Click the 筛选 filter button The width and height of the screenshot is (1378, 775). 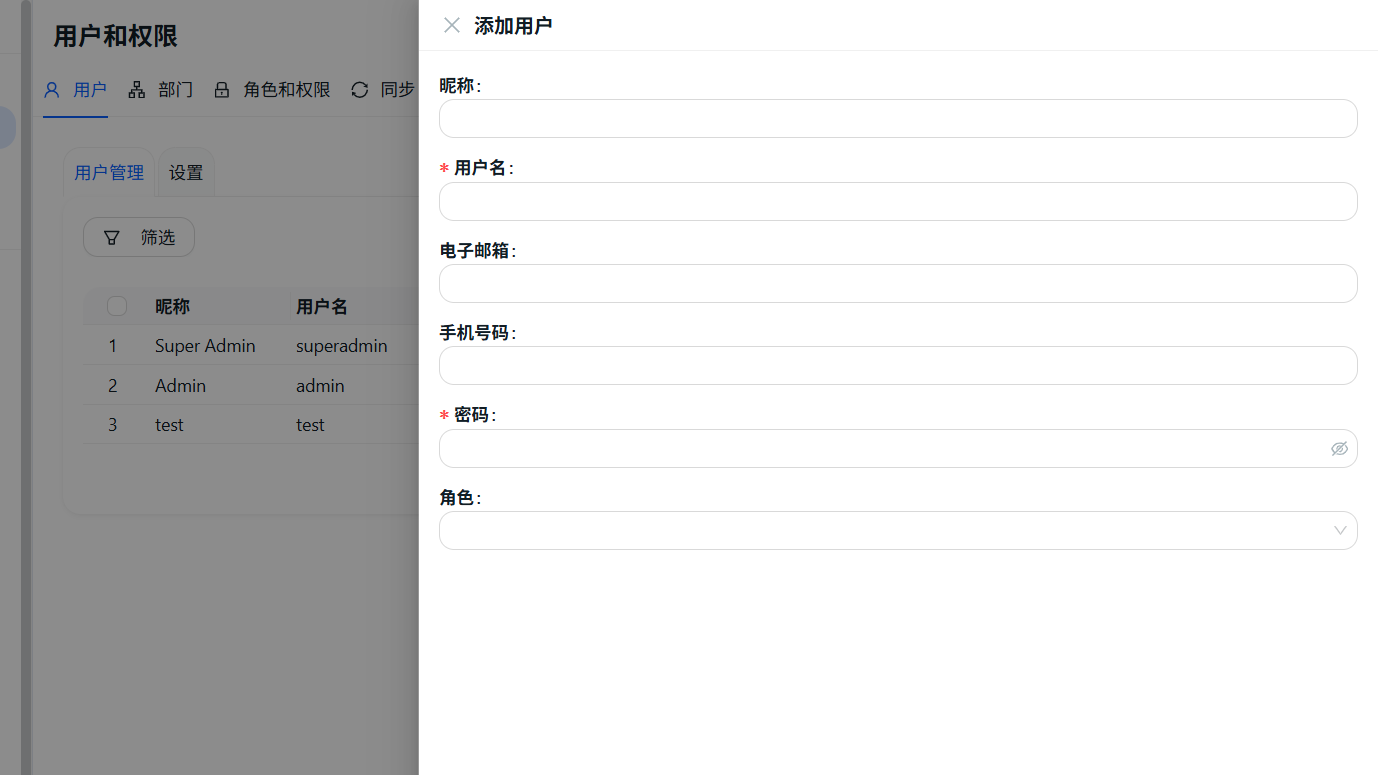[139, 237]
